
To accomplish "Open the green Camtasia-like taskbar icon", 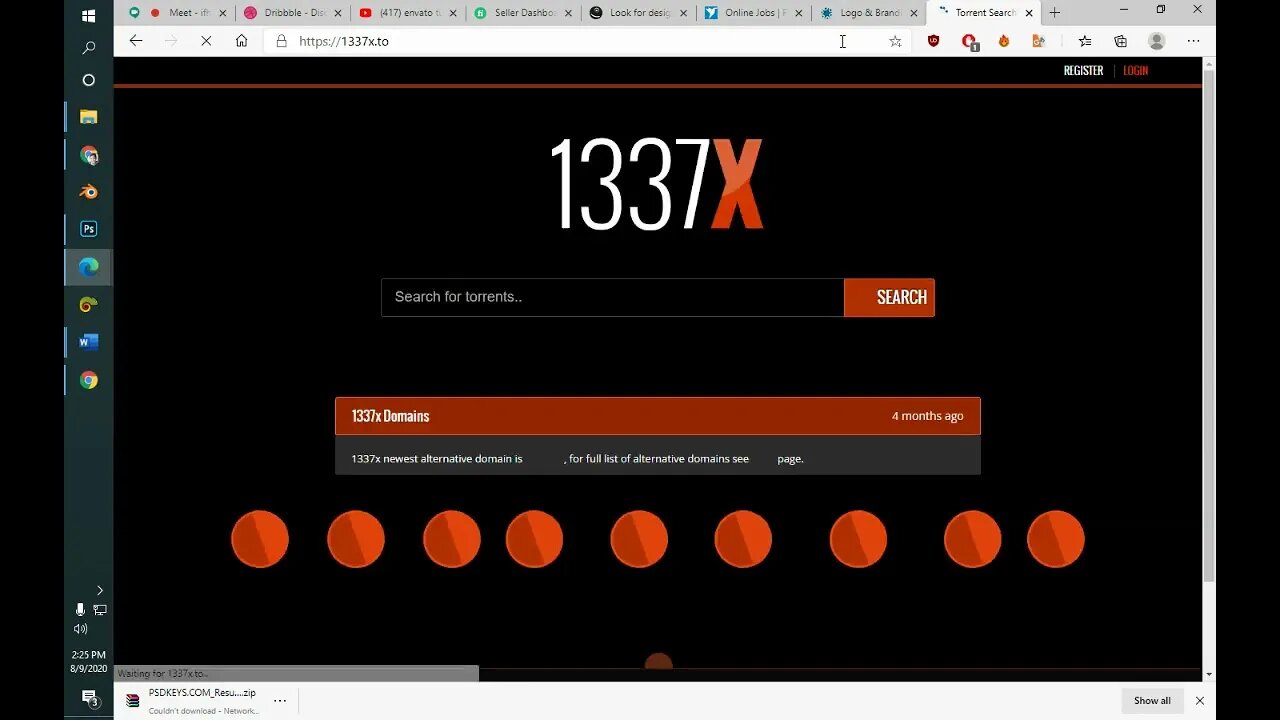I will tap(88, 305).
